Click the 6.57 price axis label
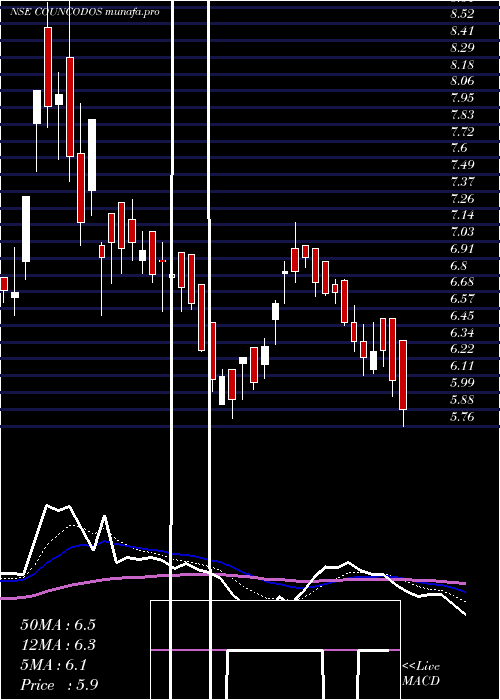The image size is (500, 700). click(462, 299)
